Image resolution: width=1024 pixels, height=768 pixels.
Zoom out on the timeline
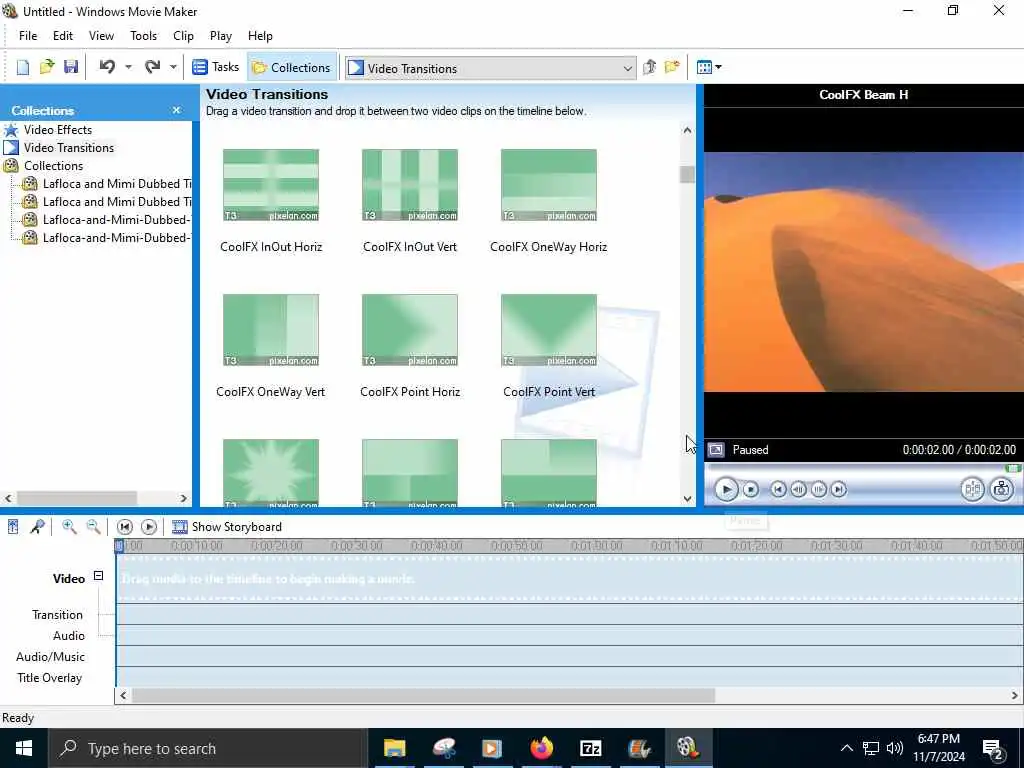click(x=93, y=526)
